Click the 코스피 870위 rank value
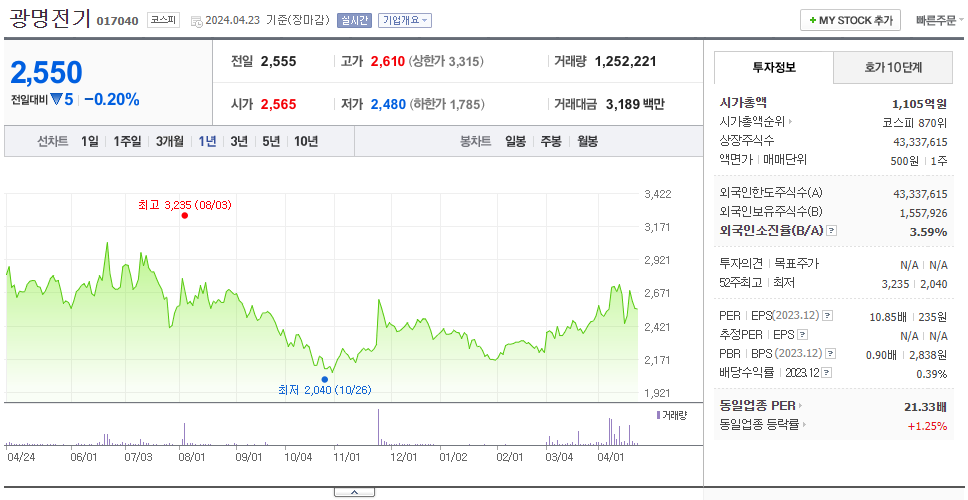Screen dimensions: 968x500 pyautogui.click(x=915, y=122)
